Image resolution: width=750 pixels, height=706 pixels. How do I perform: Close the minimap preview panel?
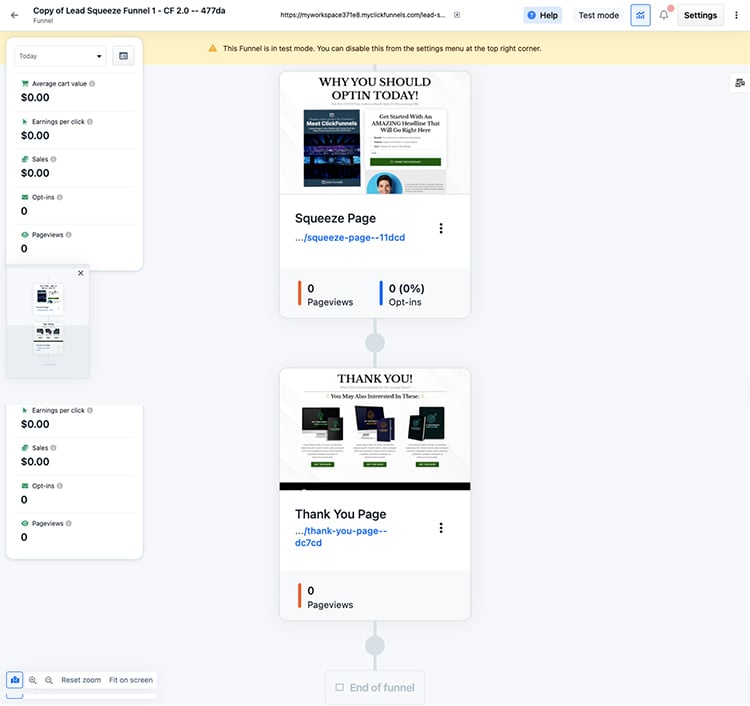click(81, 273)
